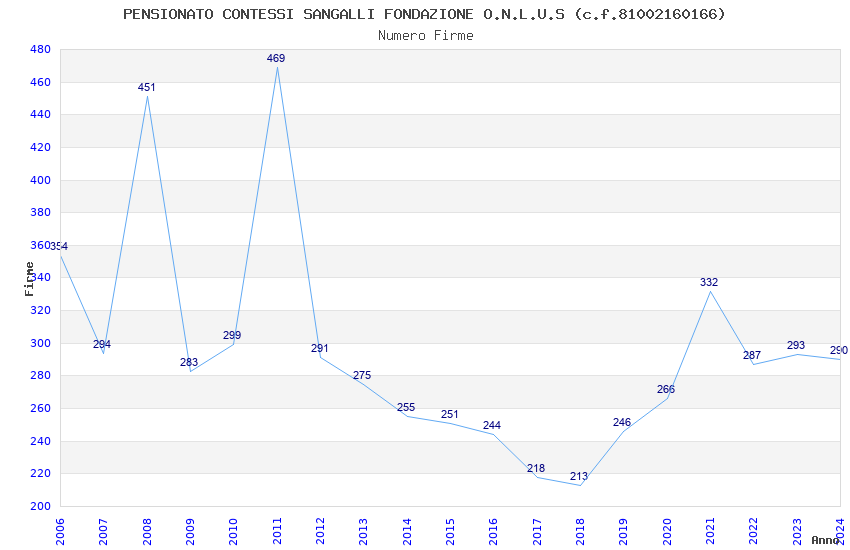Viewport: 850px width, 550px height.
Task: Click the x-axis year 2021
Action: [710, 531]
